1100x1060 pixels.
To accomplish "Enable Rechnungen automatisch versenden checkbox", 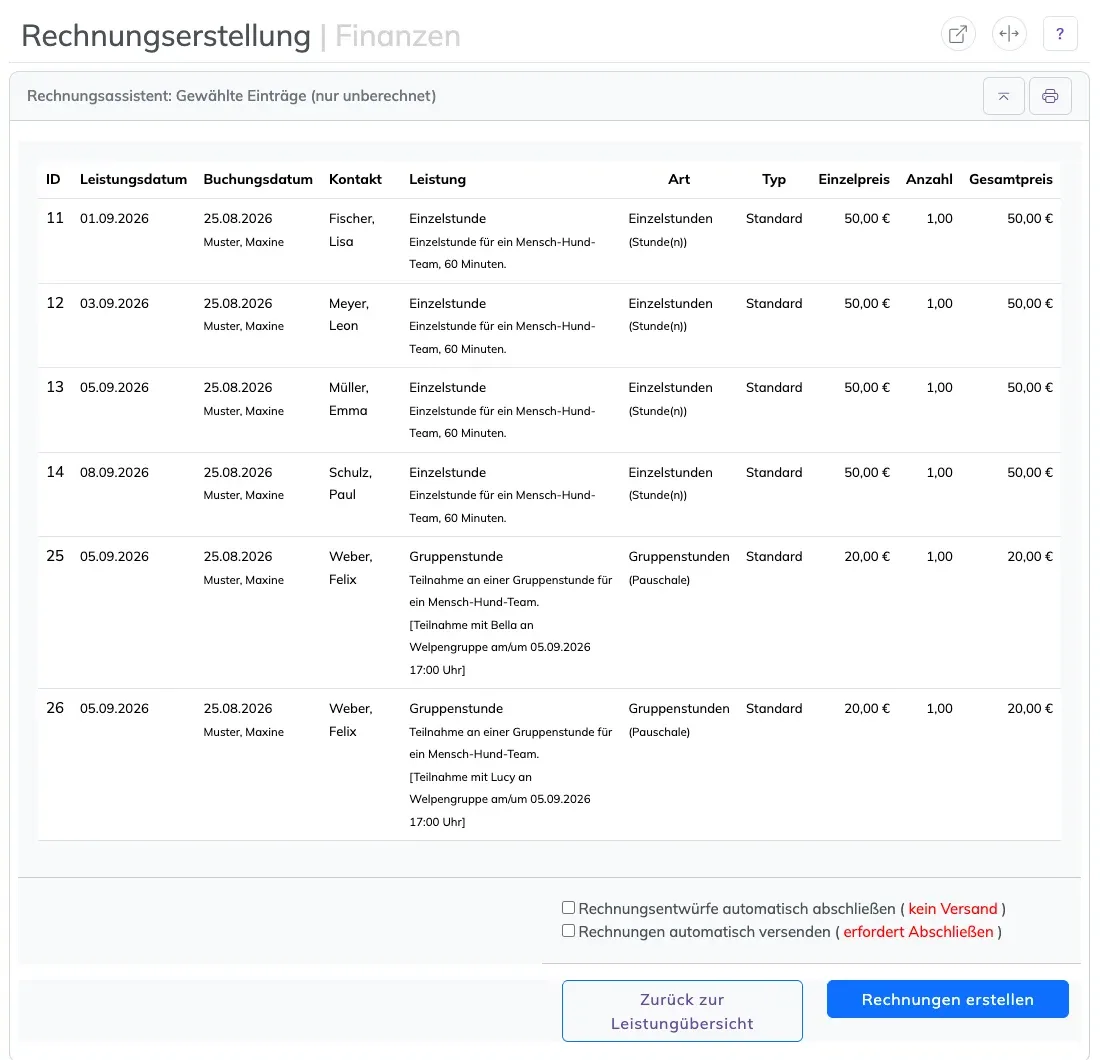I will click(568, 931).
